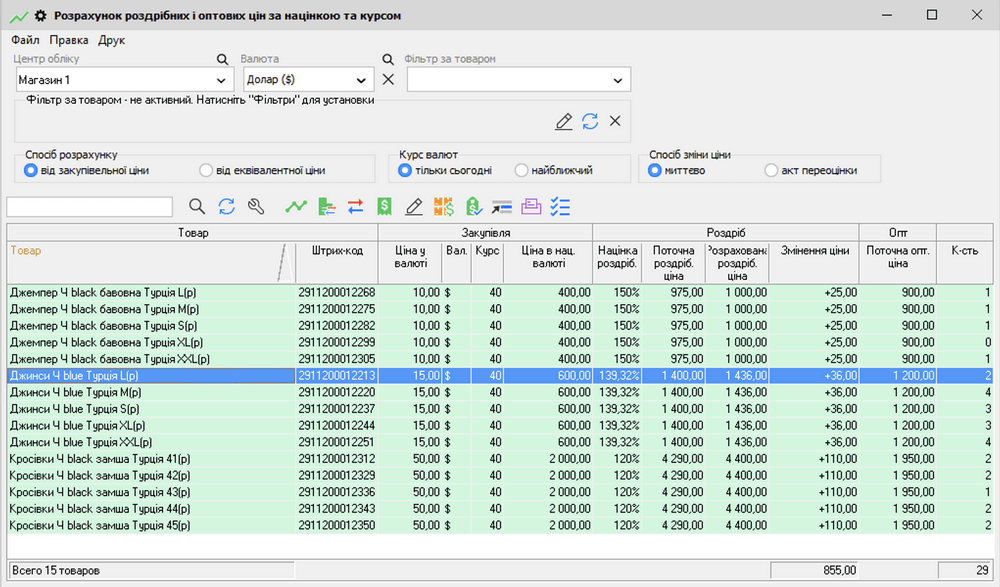This screenshot has width=1000, height=587.
Task: Select 'найближчий' exchange rate option
Action: click(521, 171)
